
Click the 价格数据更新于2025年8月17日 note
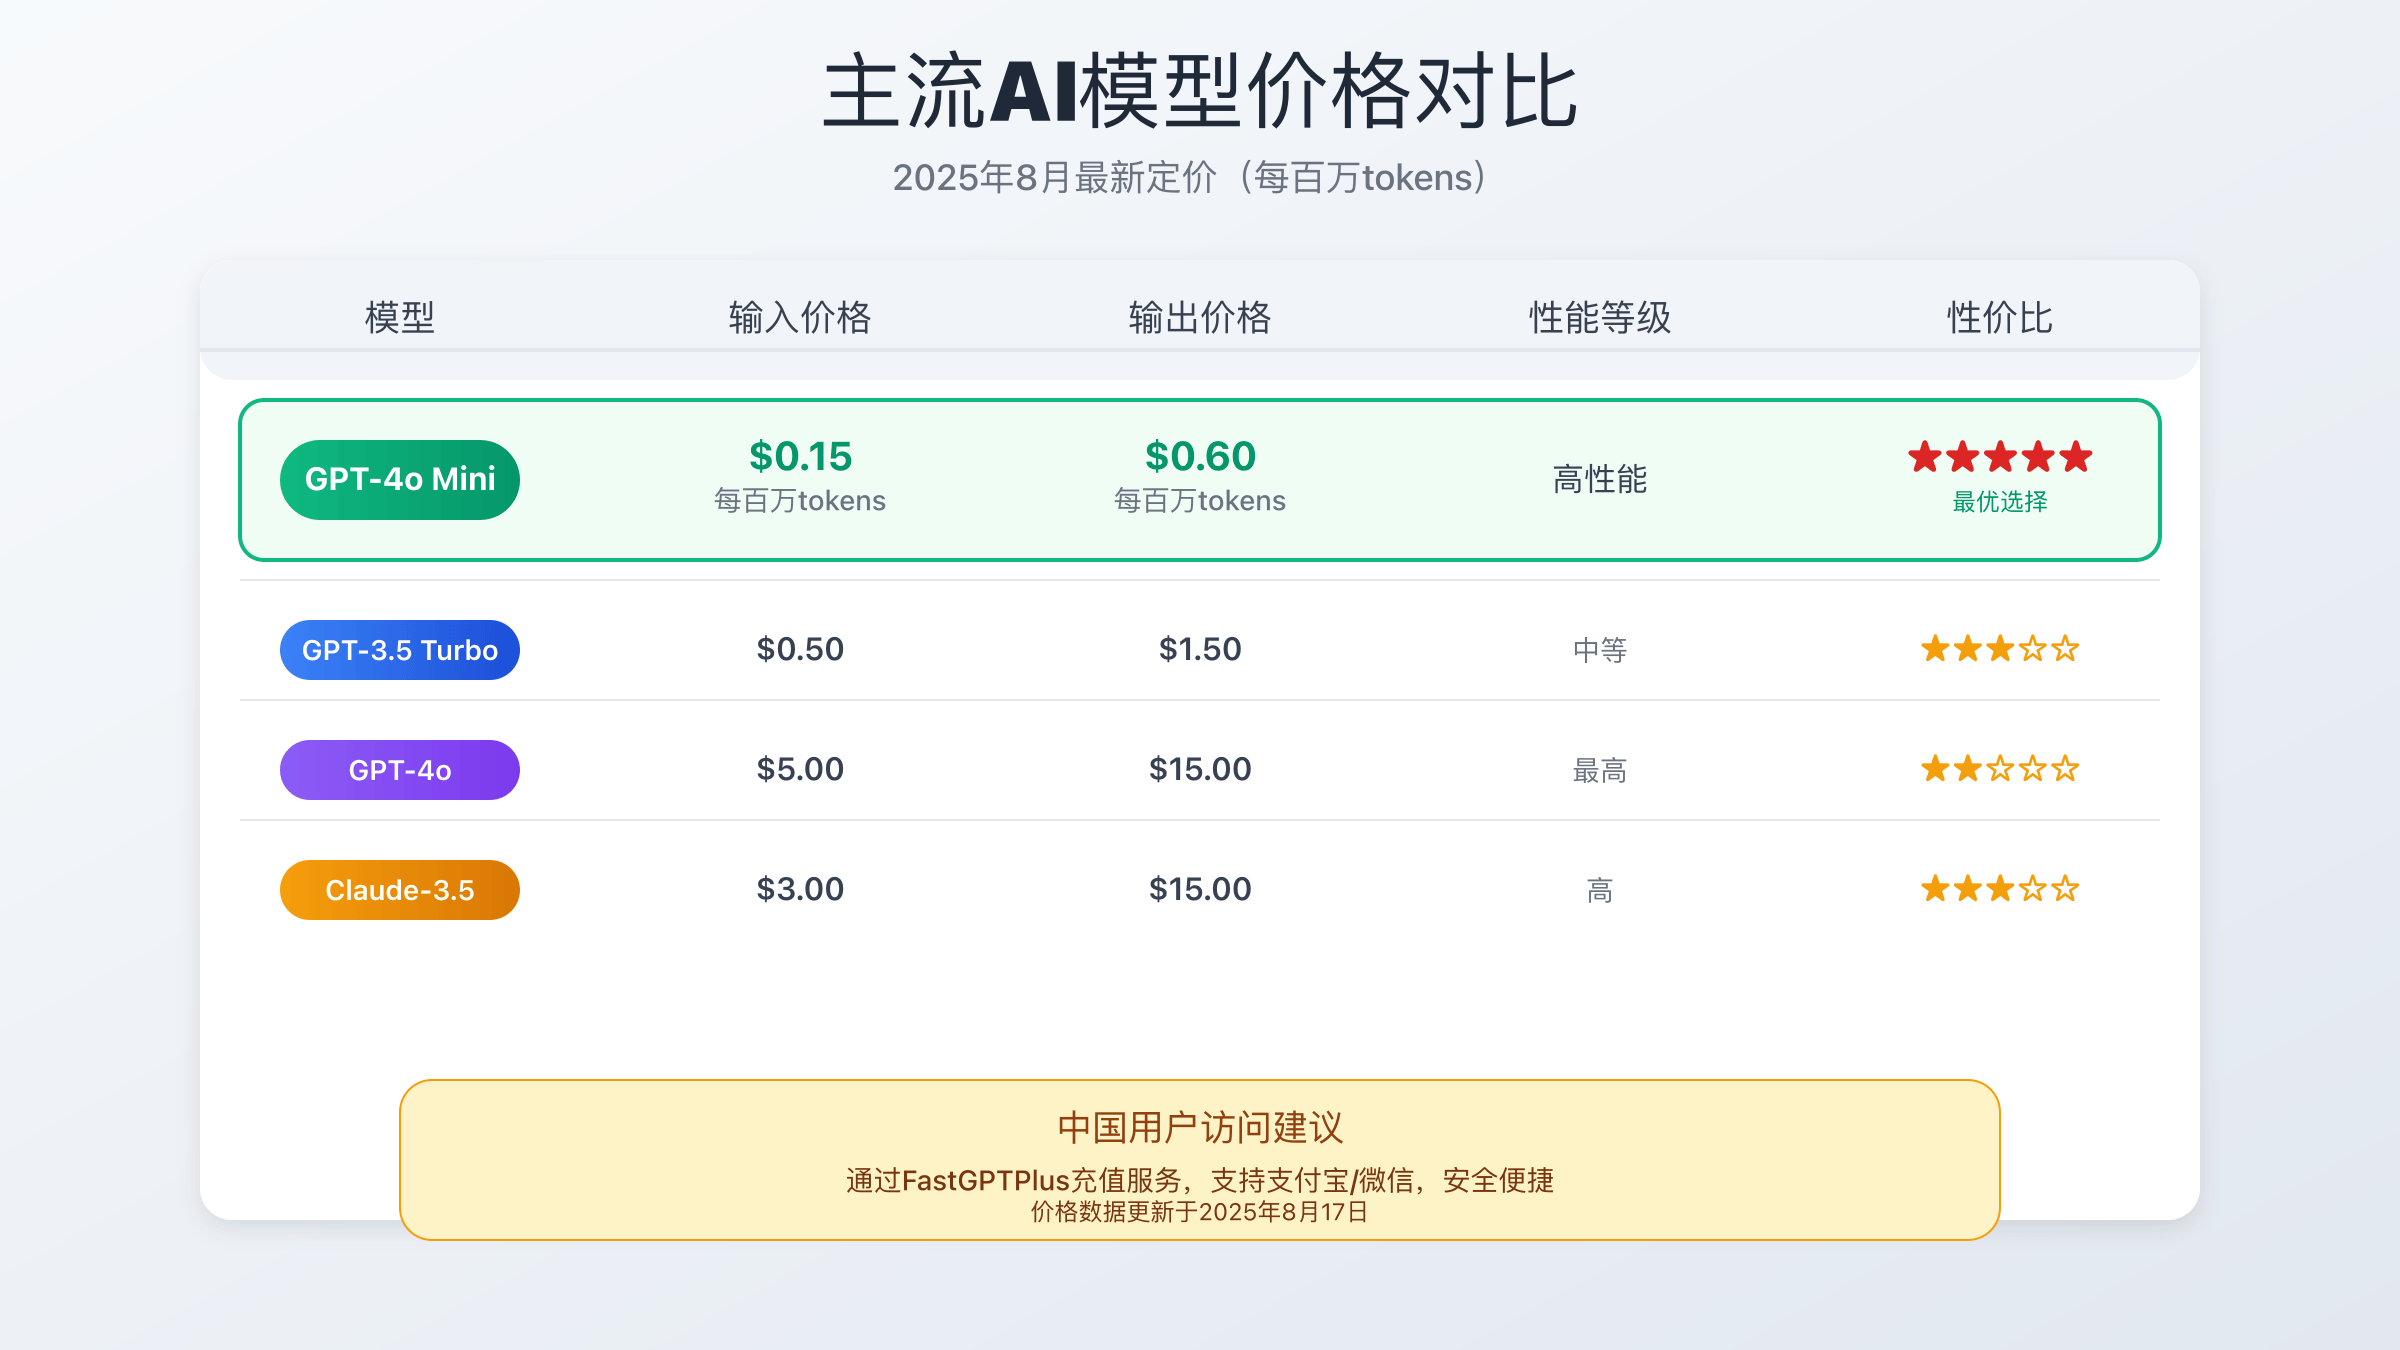pos(1200,1213)
